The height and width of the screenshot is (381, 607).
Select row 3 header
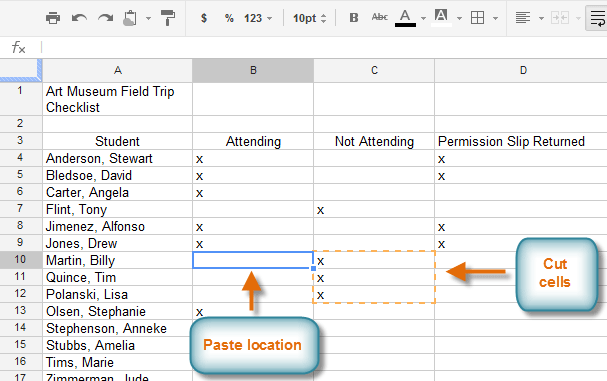(x=21, y=141)
